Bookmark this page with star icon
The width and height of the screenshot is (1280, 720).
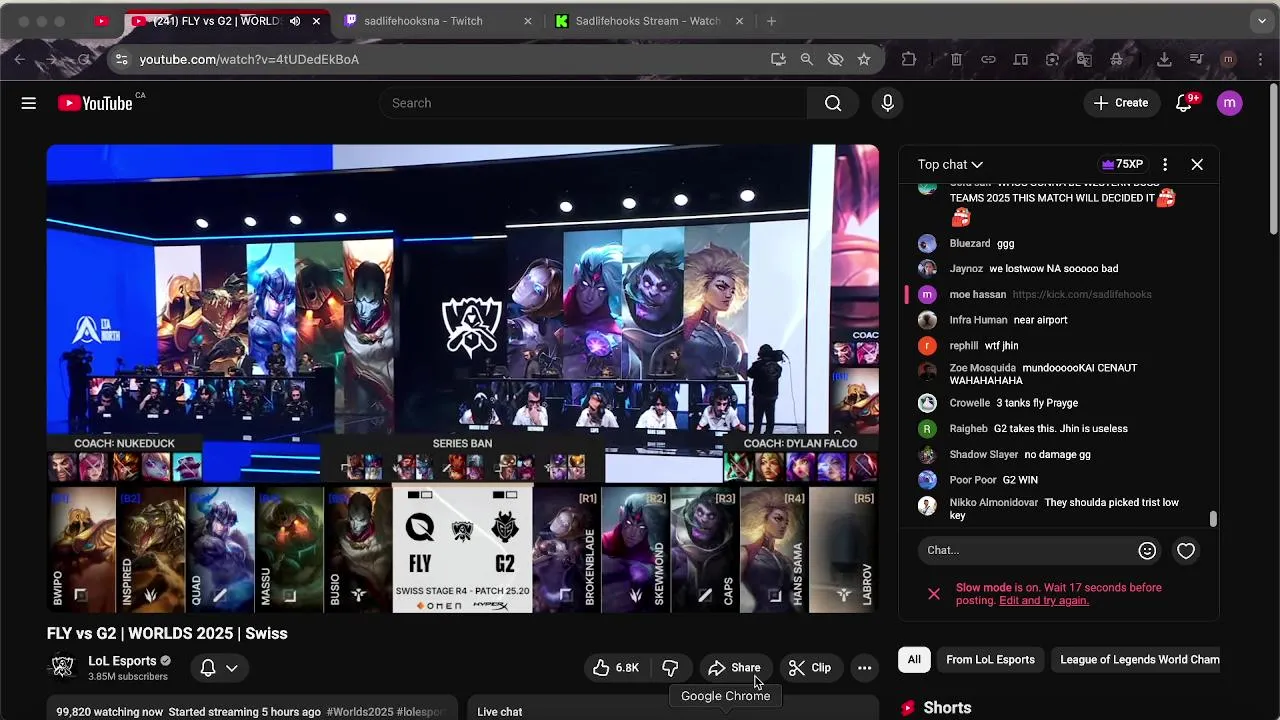[x=864, y=60]
